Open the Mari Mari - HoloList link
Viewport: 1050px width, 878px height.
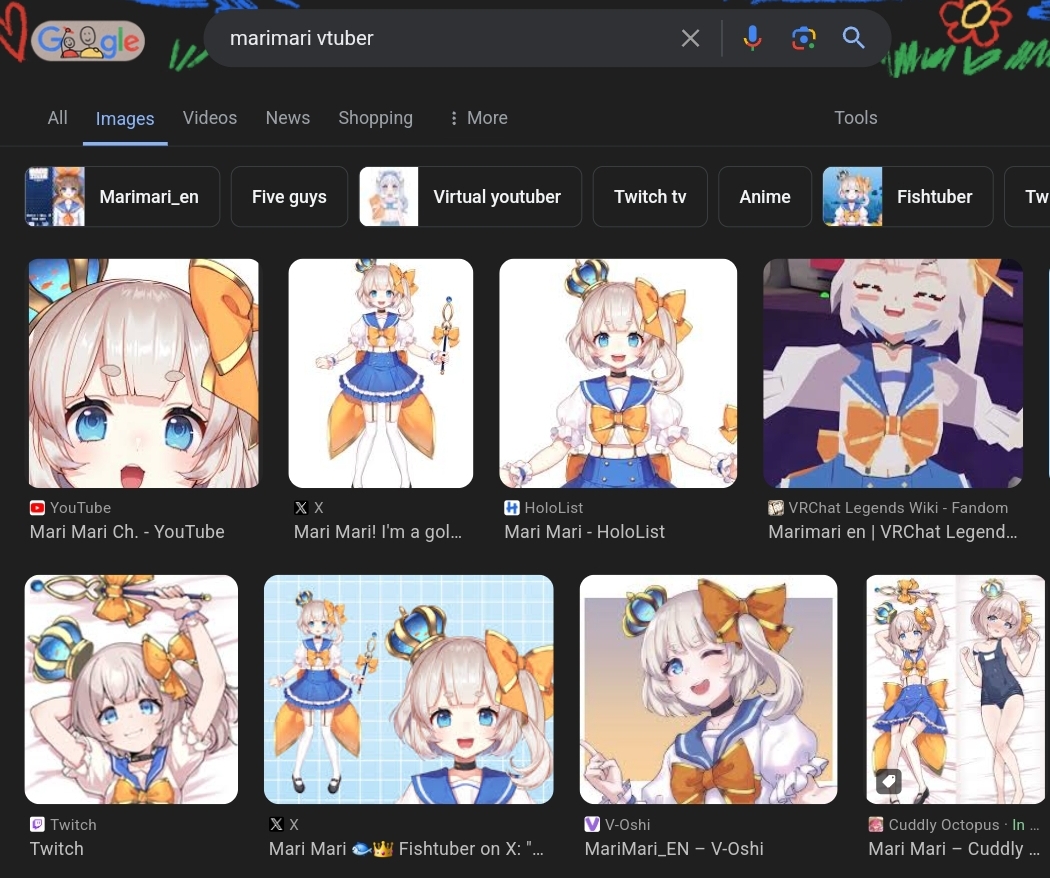pyautogui.click(x=584, y=532)
